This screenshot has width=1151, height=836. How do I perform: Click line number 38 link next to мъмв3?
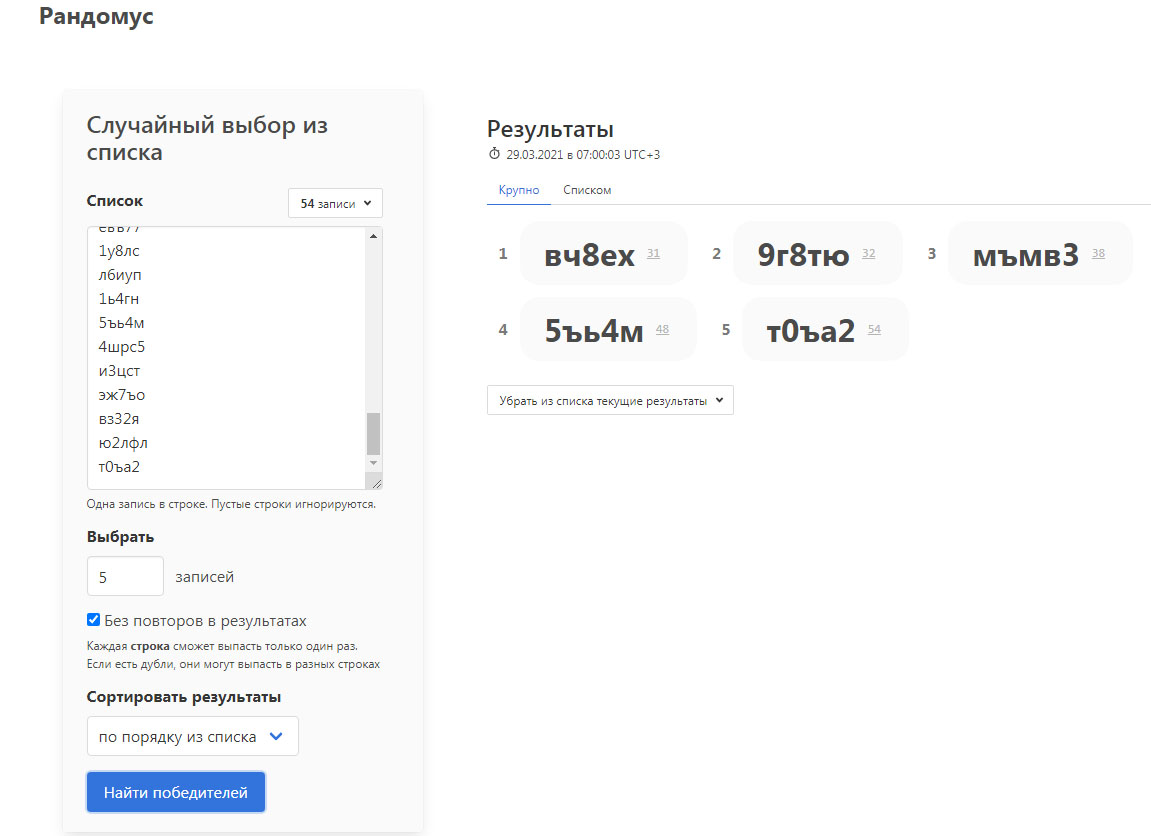point(1098,253)
